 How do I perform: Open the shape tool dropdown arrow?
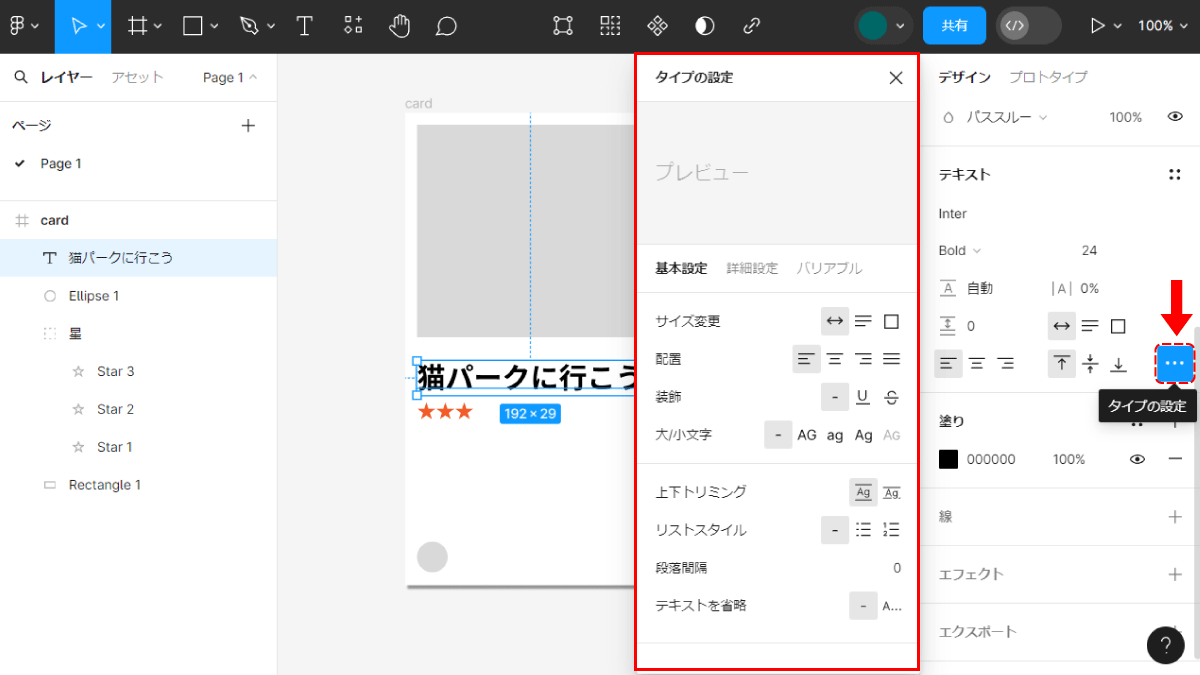pyautogui.click(x=214, y=26)
